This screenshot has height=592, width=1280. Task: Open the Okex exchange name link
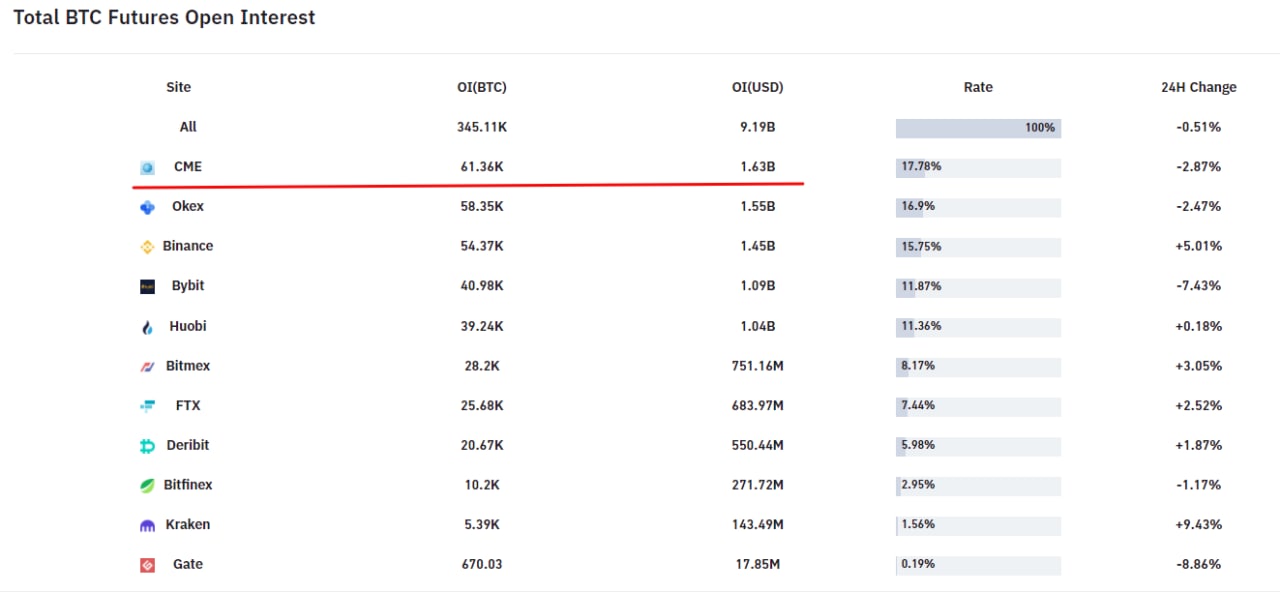[188, 206]
